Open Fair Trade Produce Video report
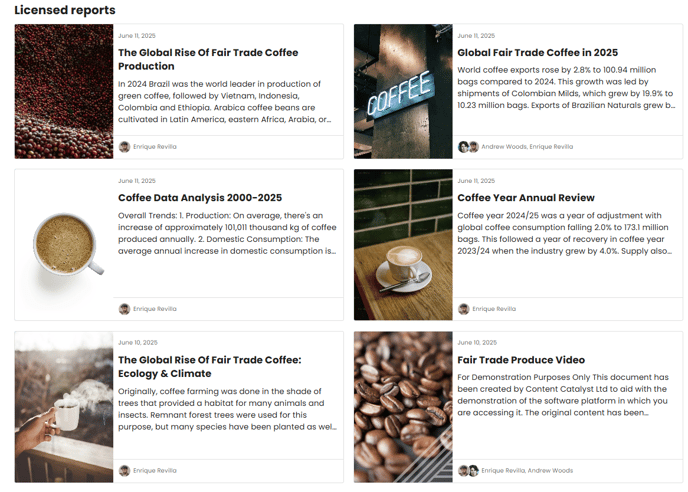The image size is (688, 492). [x=521, y=360]
